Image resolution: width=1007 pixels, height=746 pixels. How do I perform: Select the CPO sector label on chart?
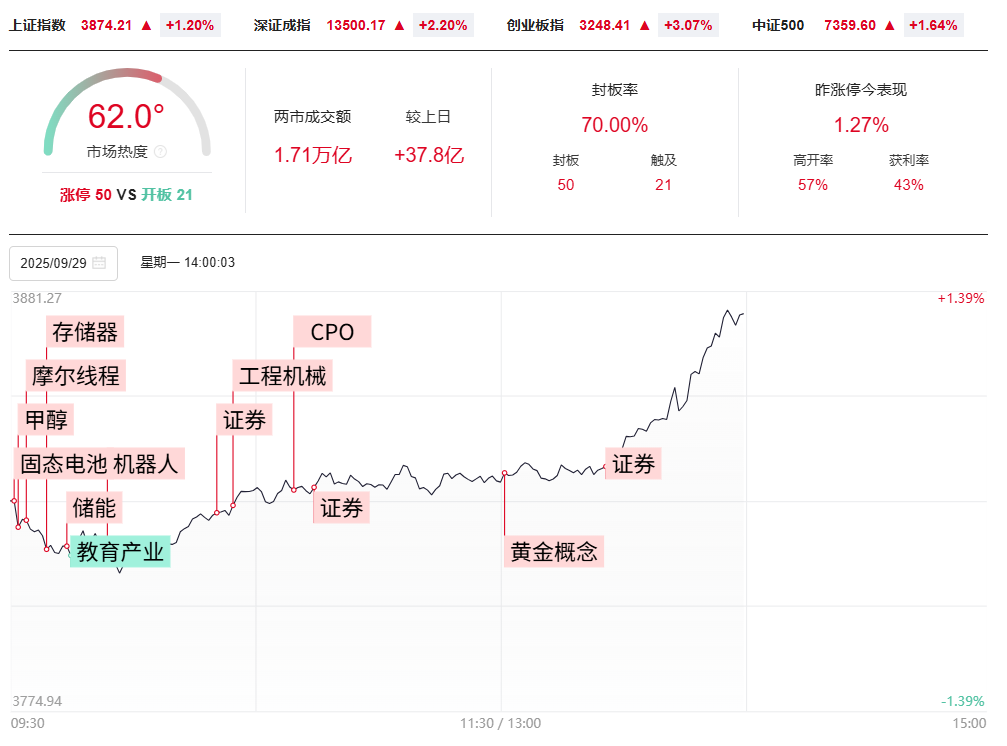click(332, 331)
